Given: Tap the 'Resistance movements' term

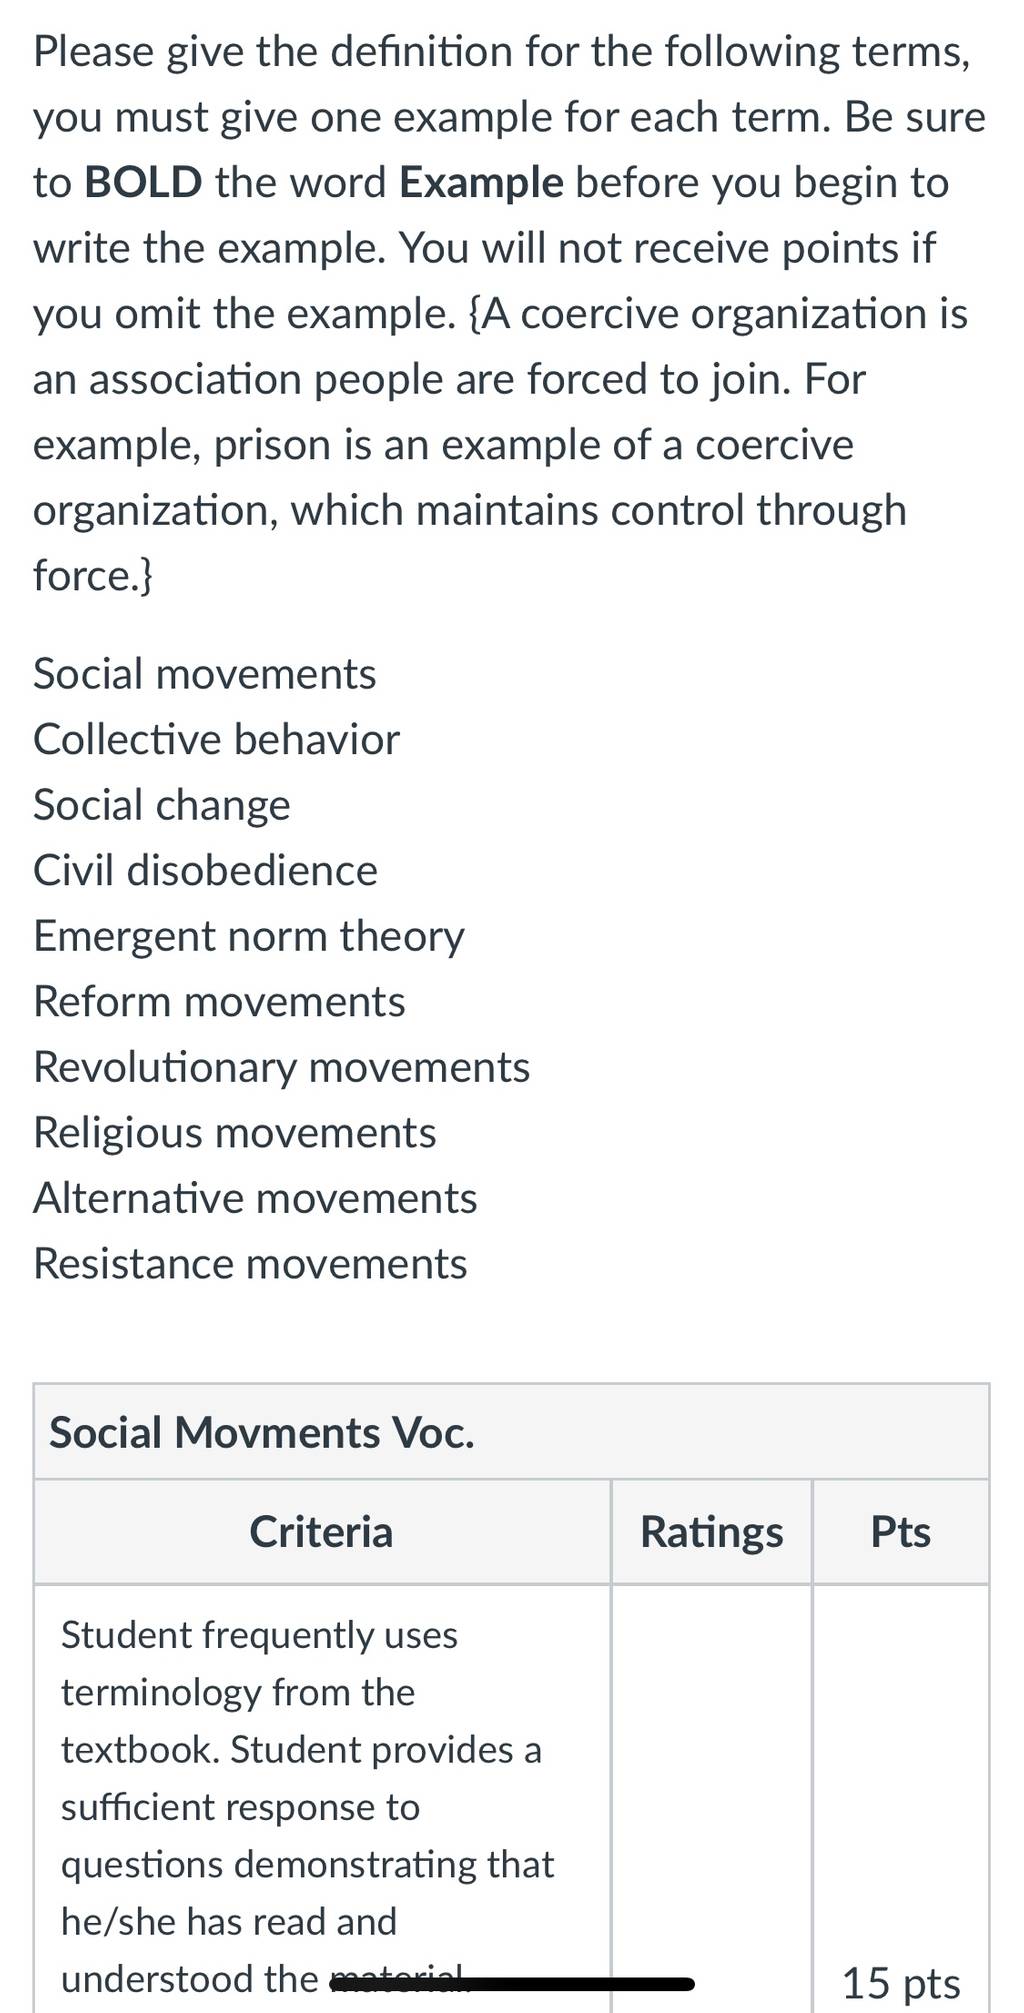Looking at the screenshot, I should [x=250, y=1264].
